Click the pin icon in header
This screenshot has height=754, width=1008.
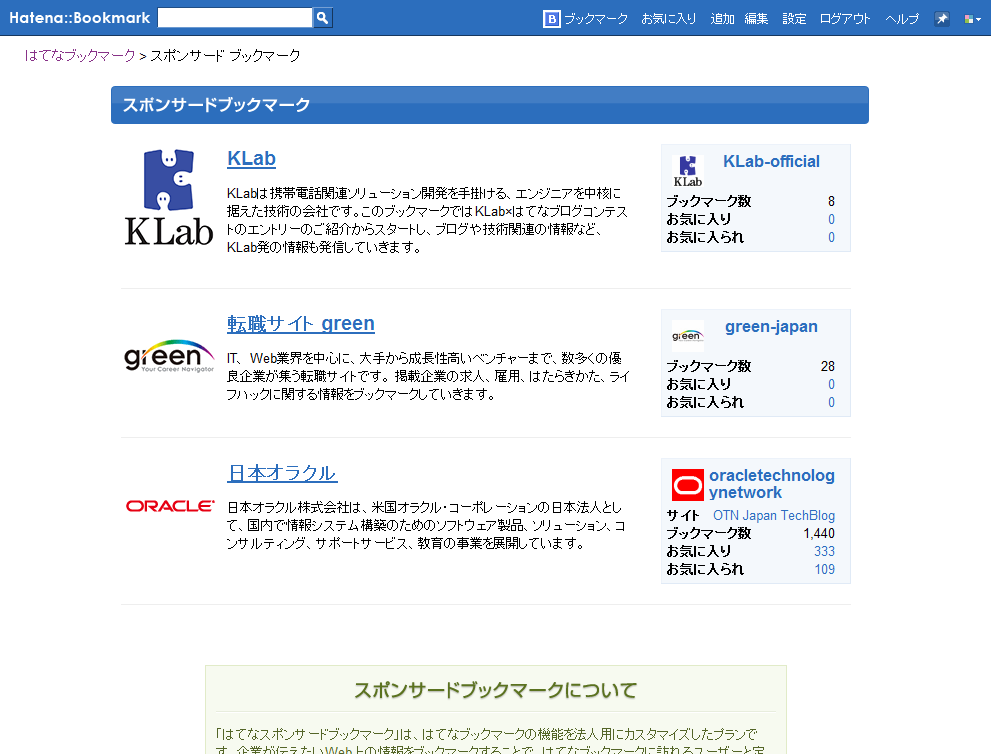(x=942, y=19)
